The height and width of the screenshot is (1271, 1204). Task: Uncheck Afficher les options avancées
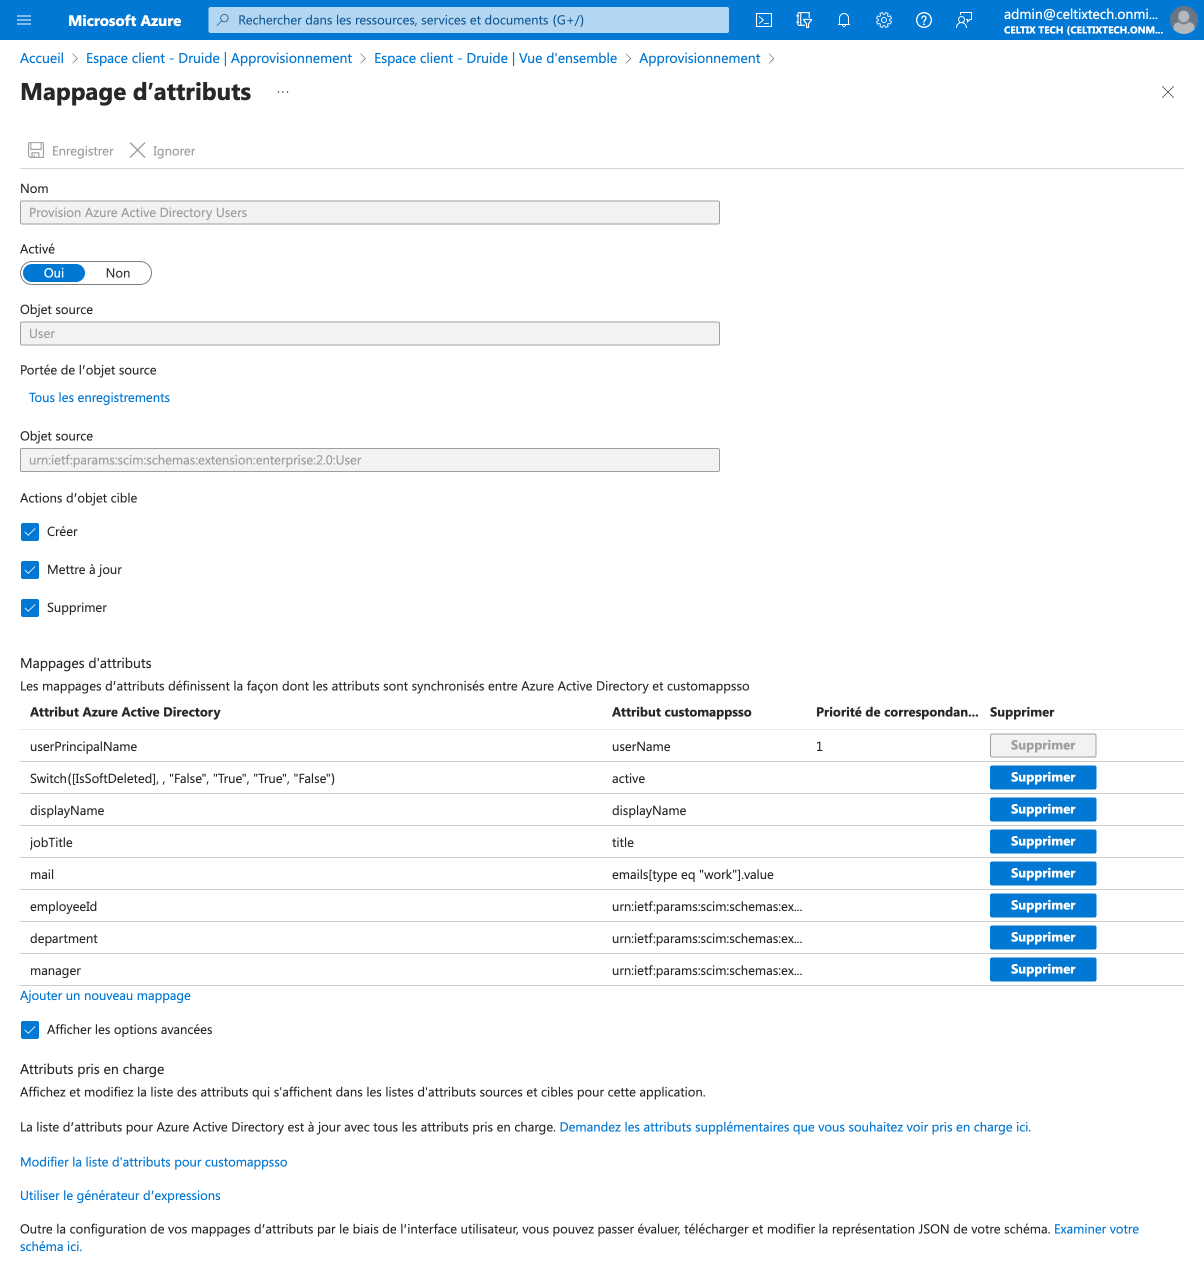point(30,1030)
